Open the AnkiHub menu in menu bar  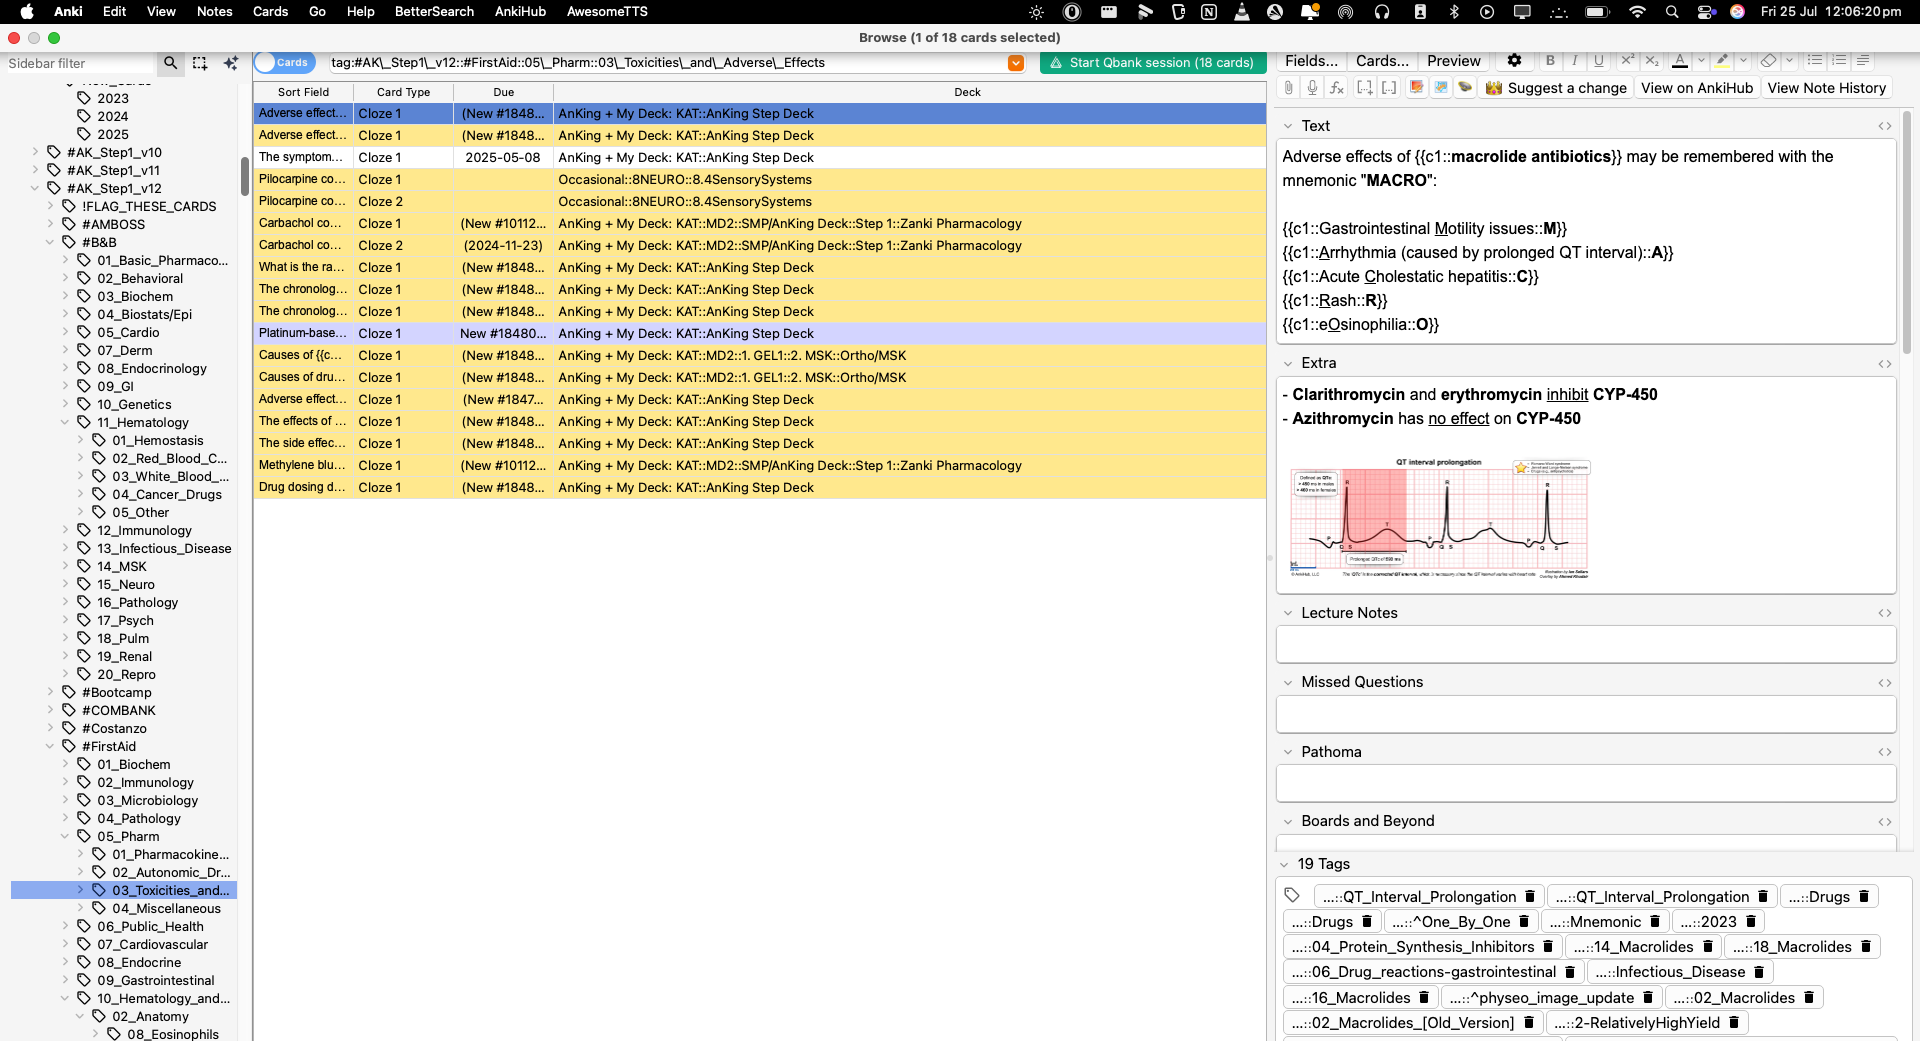[x=520, y=12]
